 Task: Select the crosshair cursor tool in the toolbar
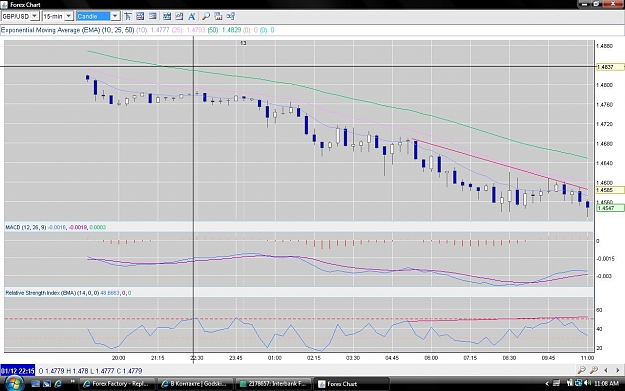(128, 16)
